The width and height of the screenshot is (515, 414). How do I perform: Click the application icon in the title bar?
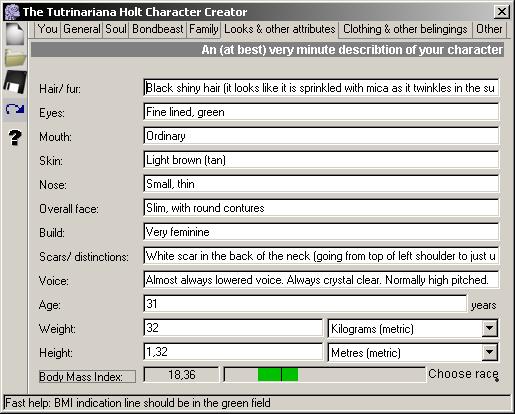pos(13,12)
